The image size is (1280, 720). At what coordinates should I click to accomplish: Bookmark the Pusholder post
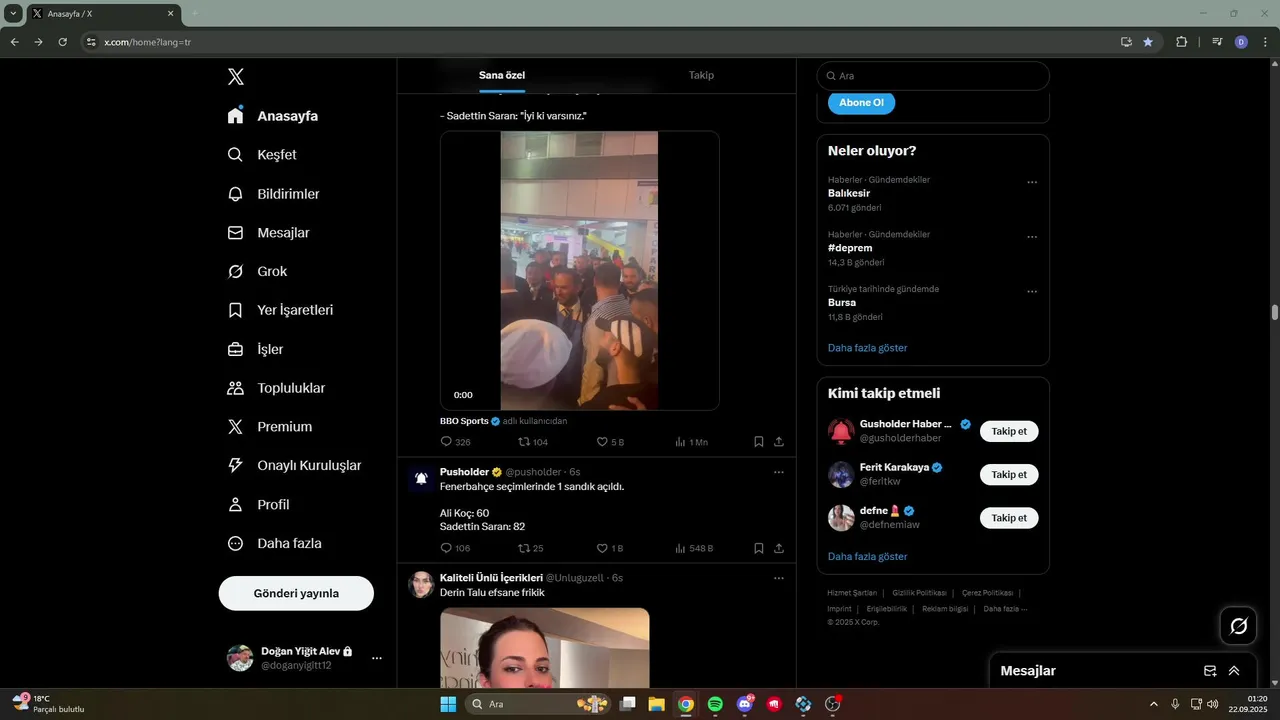click(x=759, y=548)
